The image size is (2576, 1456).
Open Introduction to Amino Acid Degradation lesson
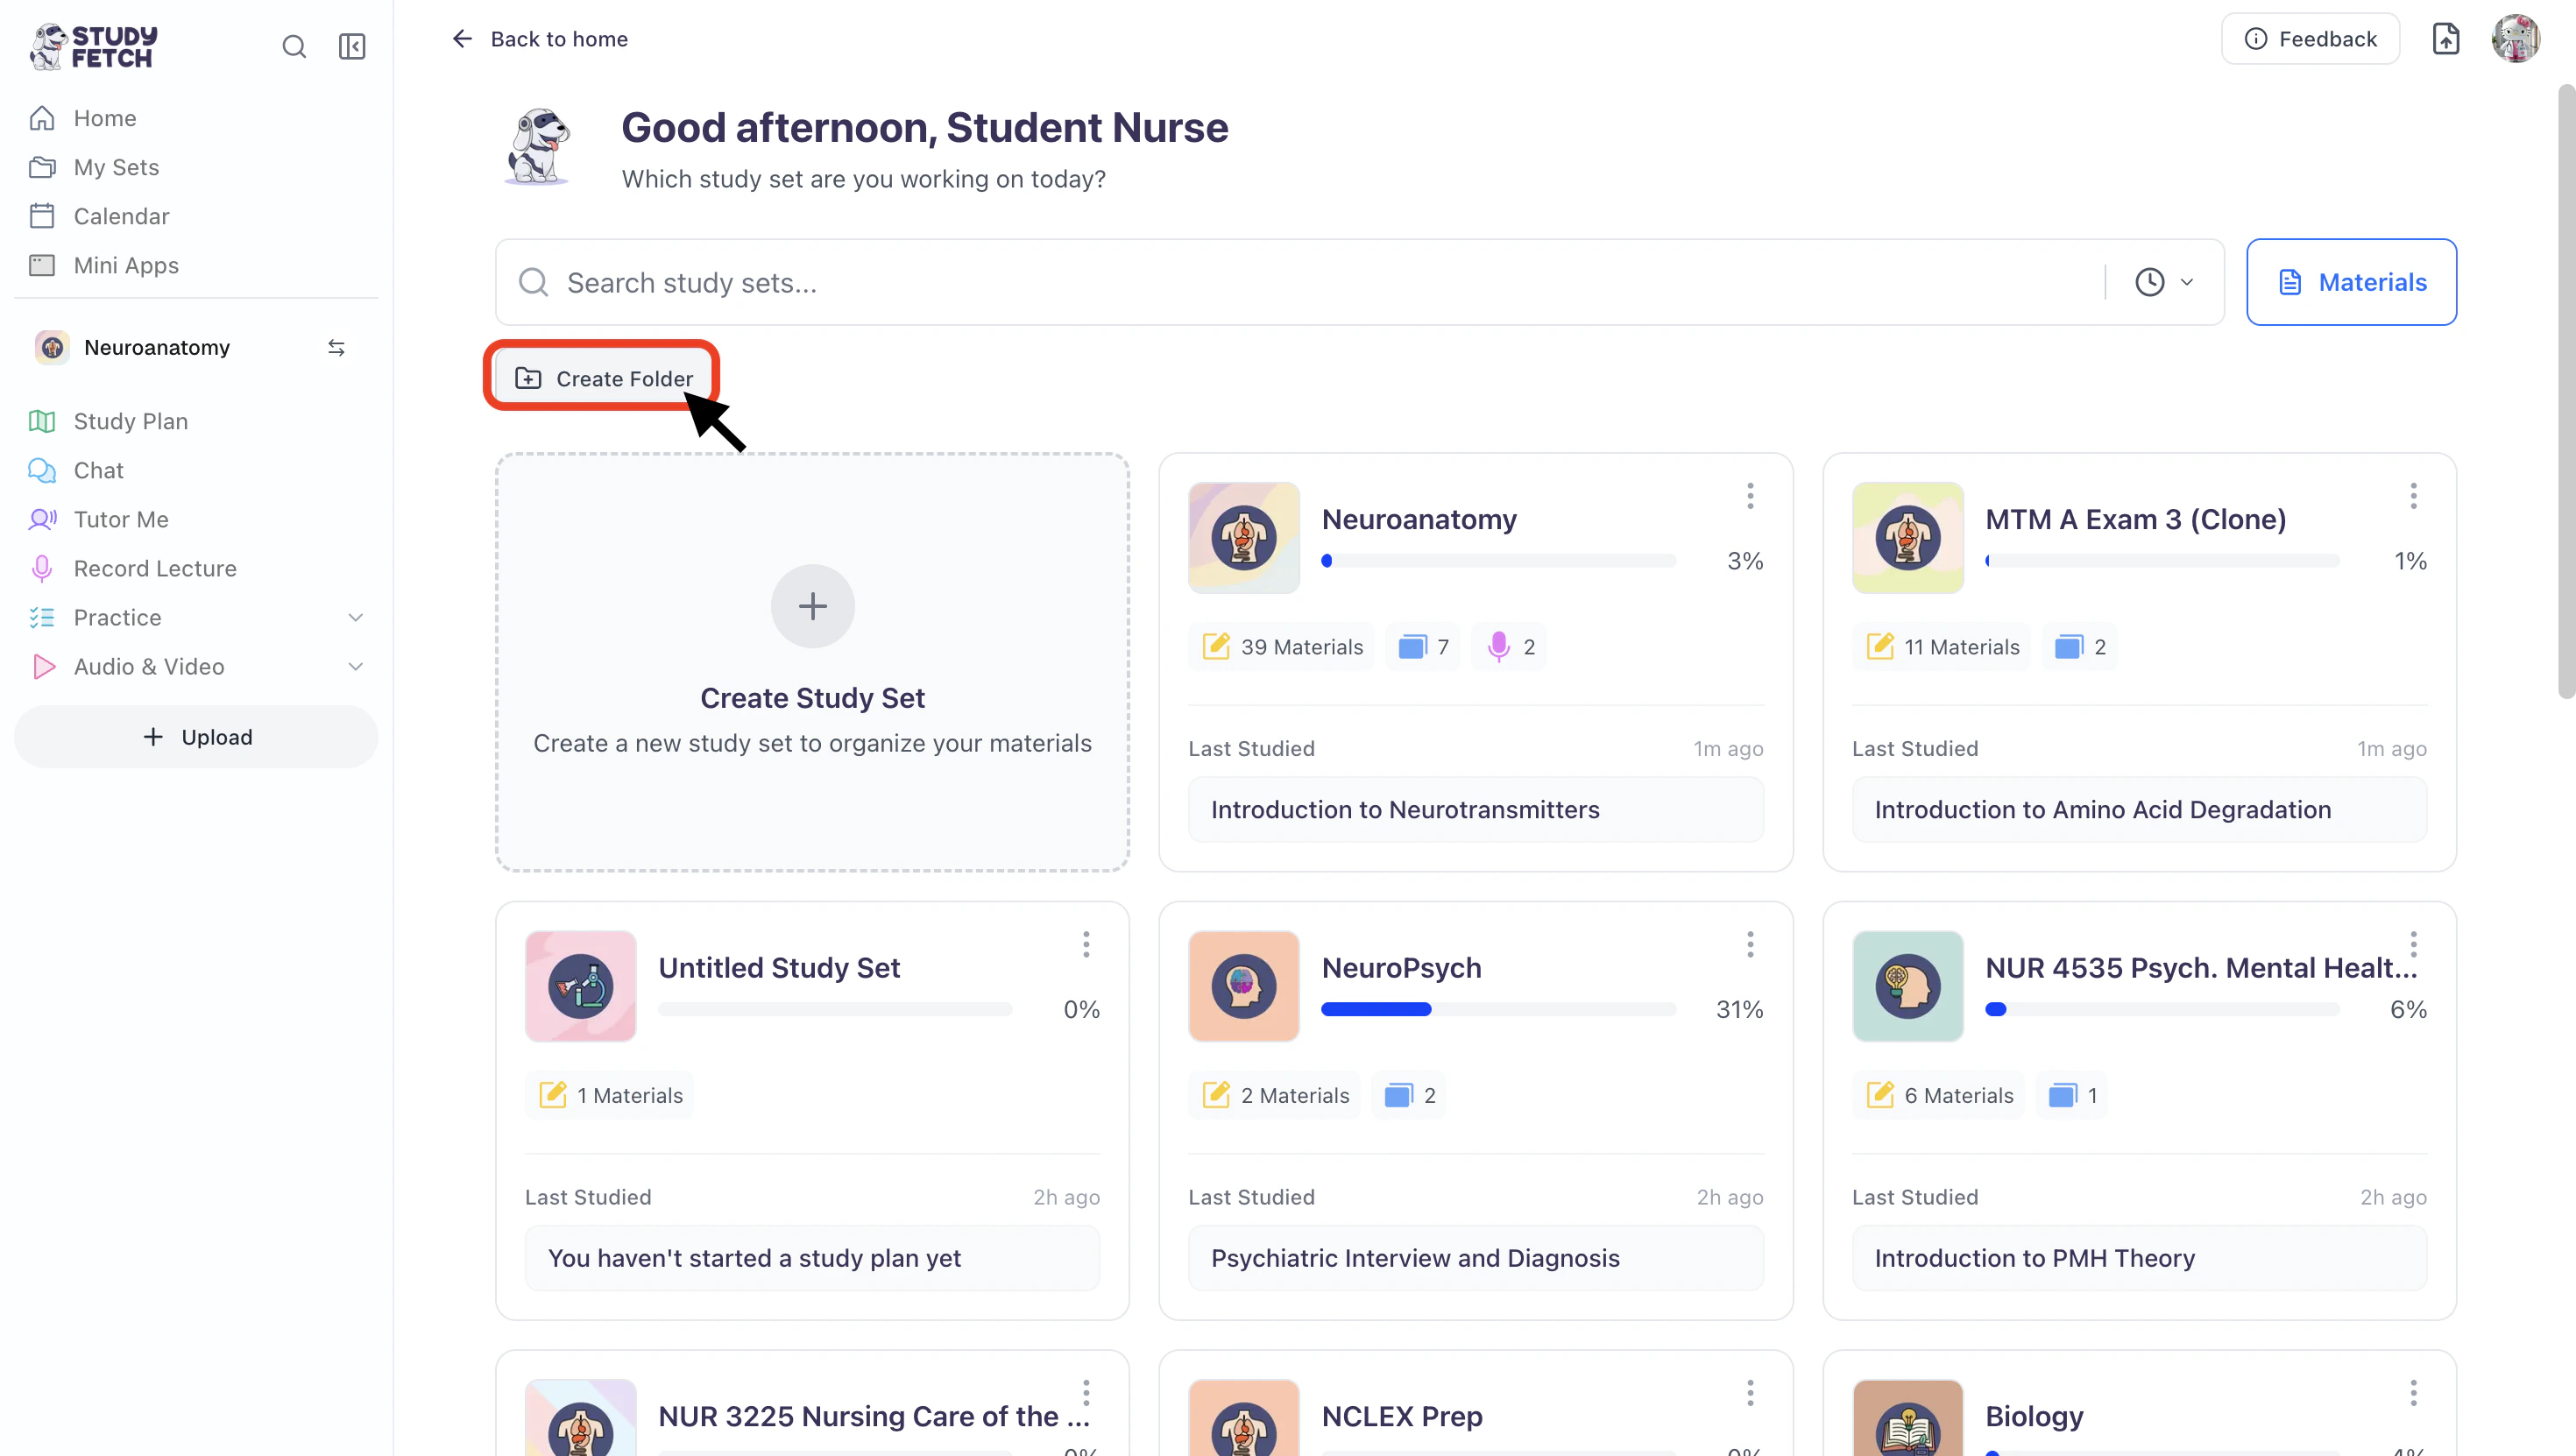click(2139, 809)
